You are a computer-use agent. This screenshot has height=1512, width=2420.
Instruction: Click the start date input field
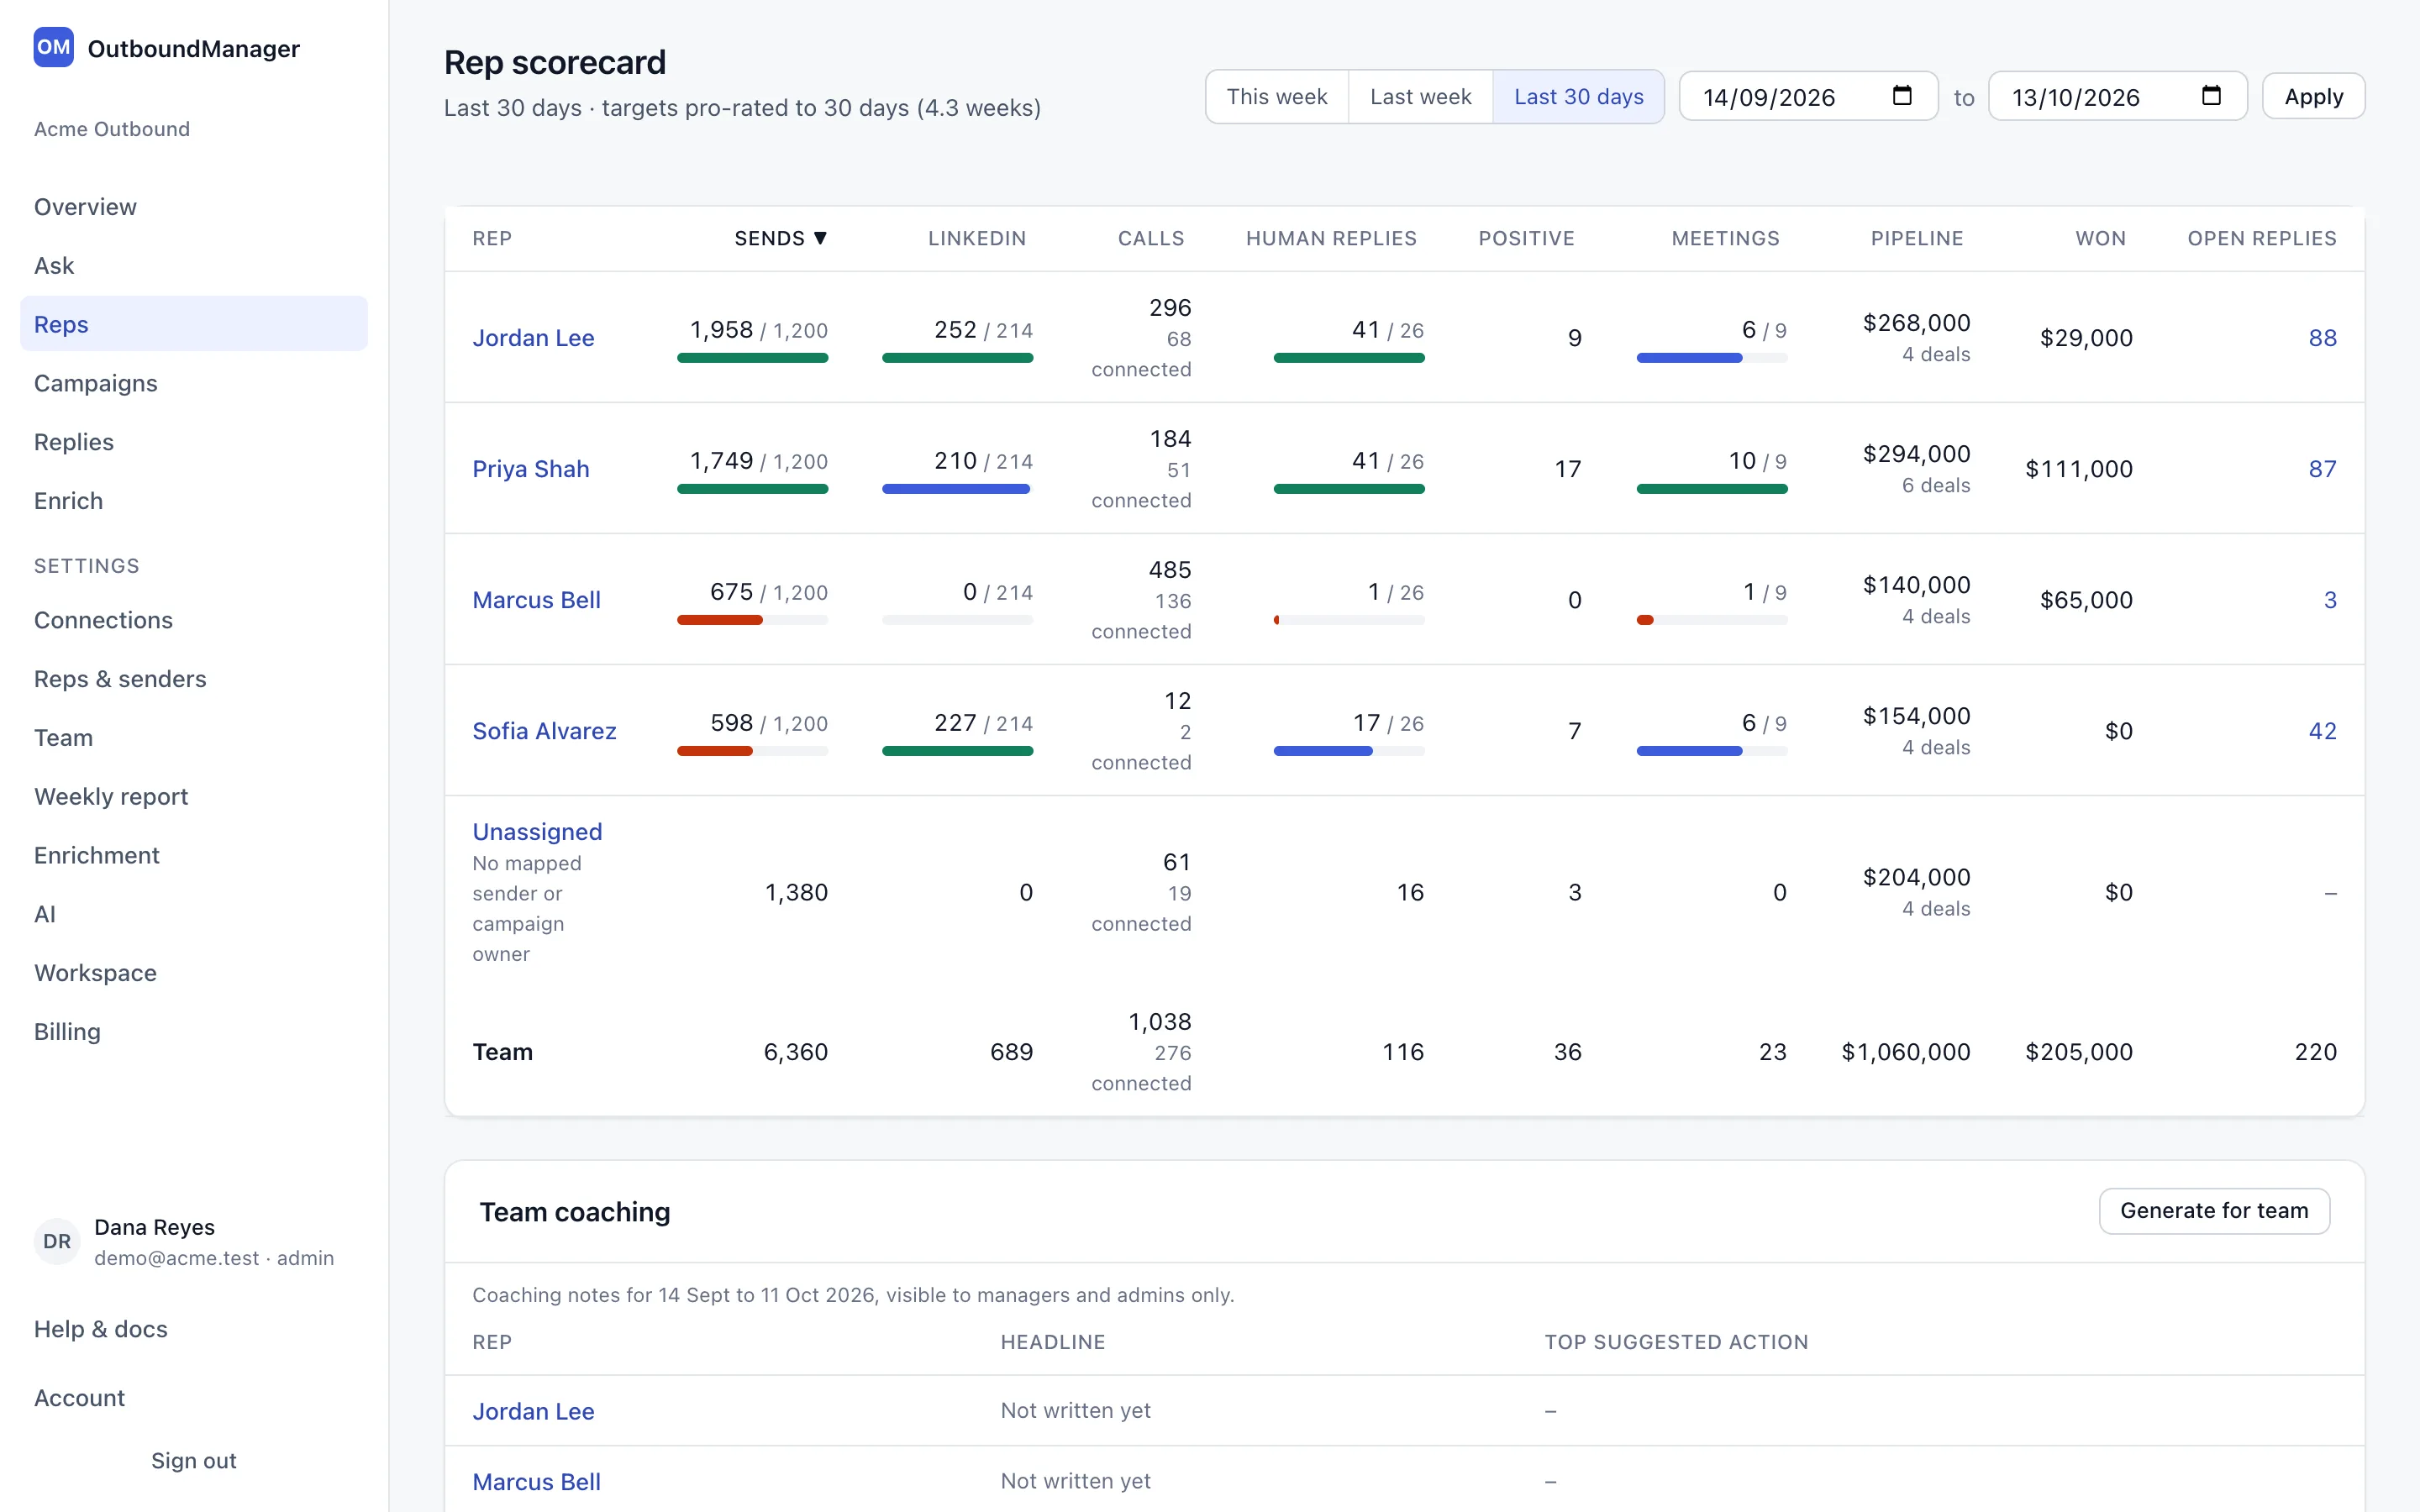pos(1808,97)
